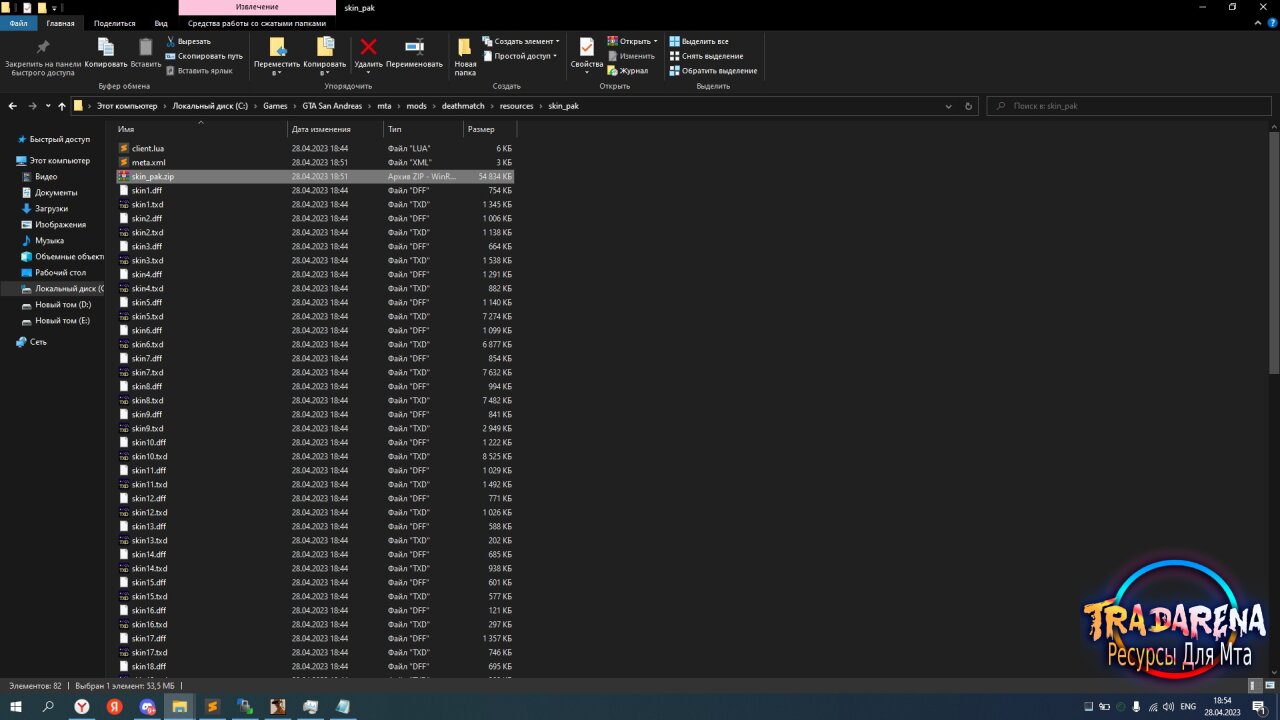
Task: Open Discord from the taskbar
Action: pyautogui.click(x=148, y=707)
